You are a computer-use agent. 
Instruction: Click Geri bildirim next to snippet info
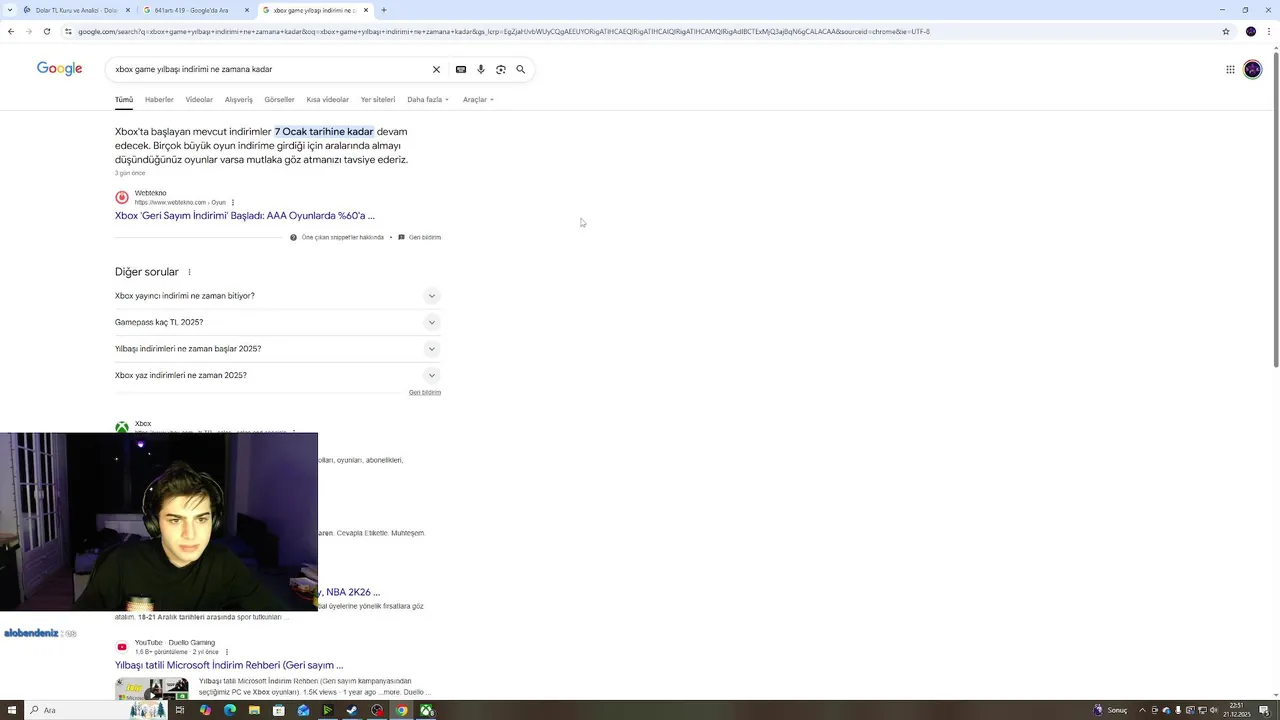(x=420, y=237)
